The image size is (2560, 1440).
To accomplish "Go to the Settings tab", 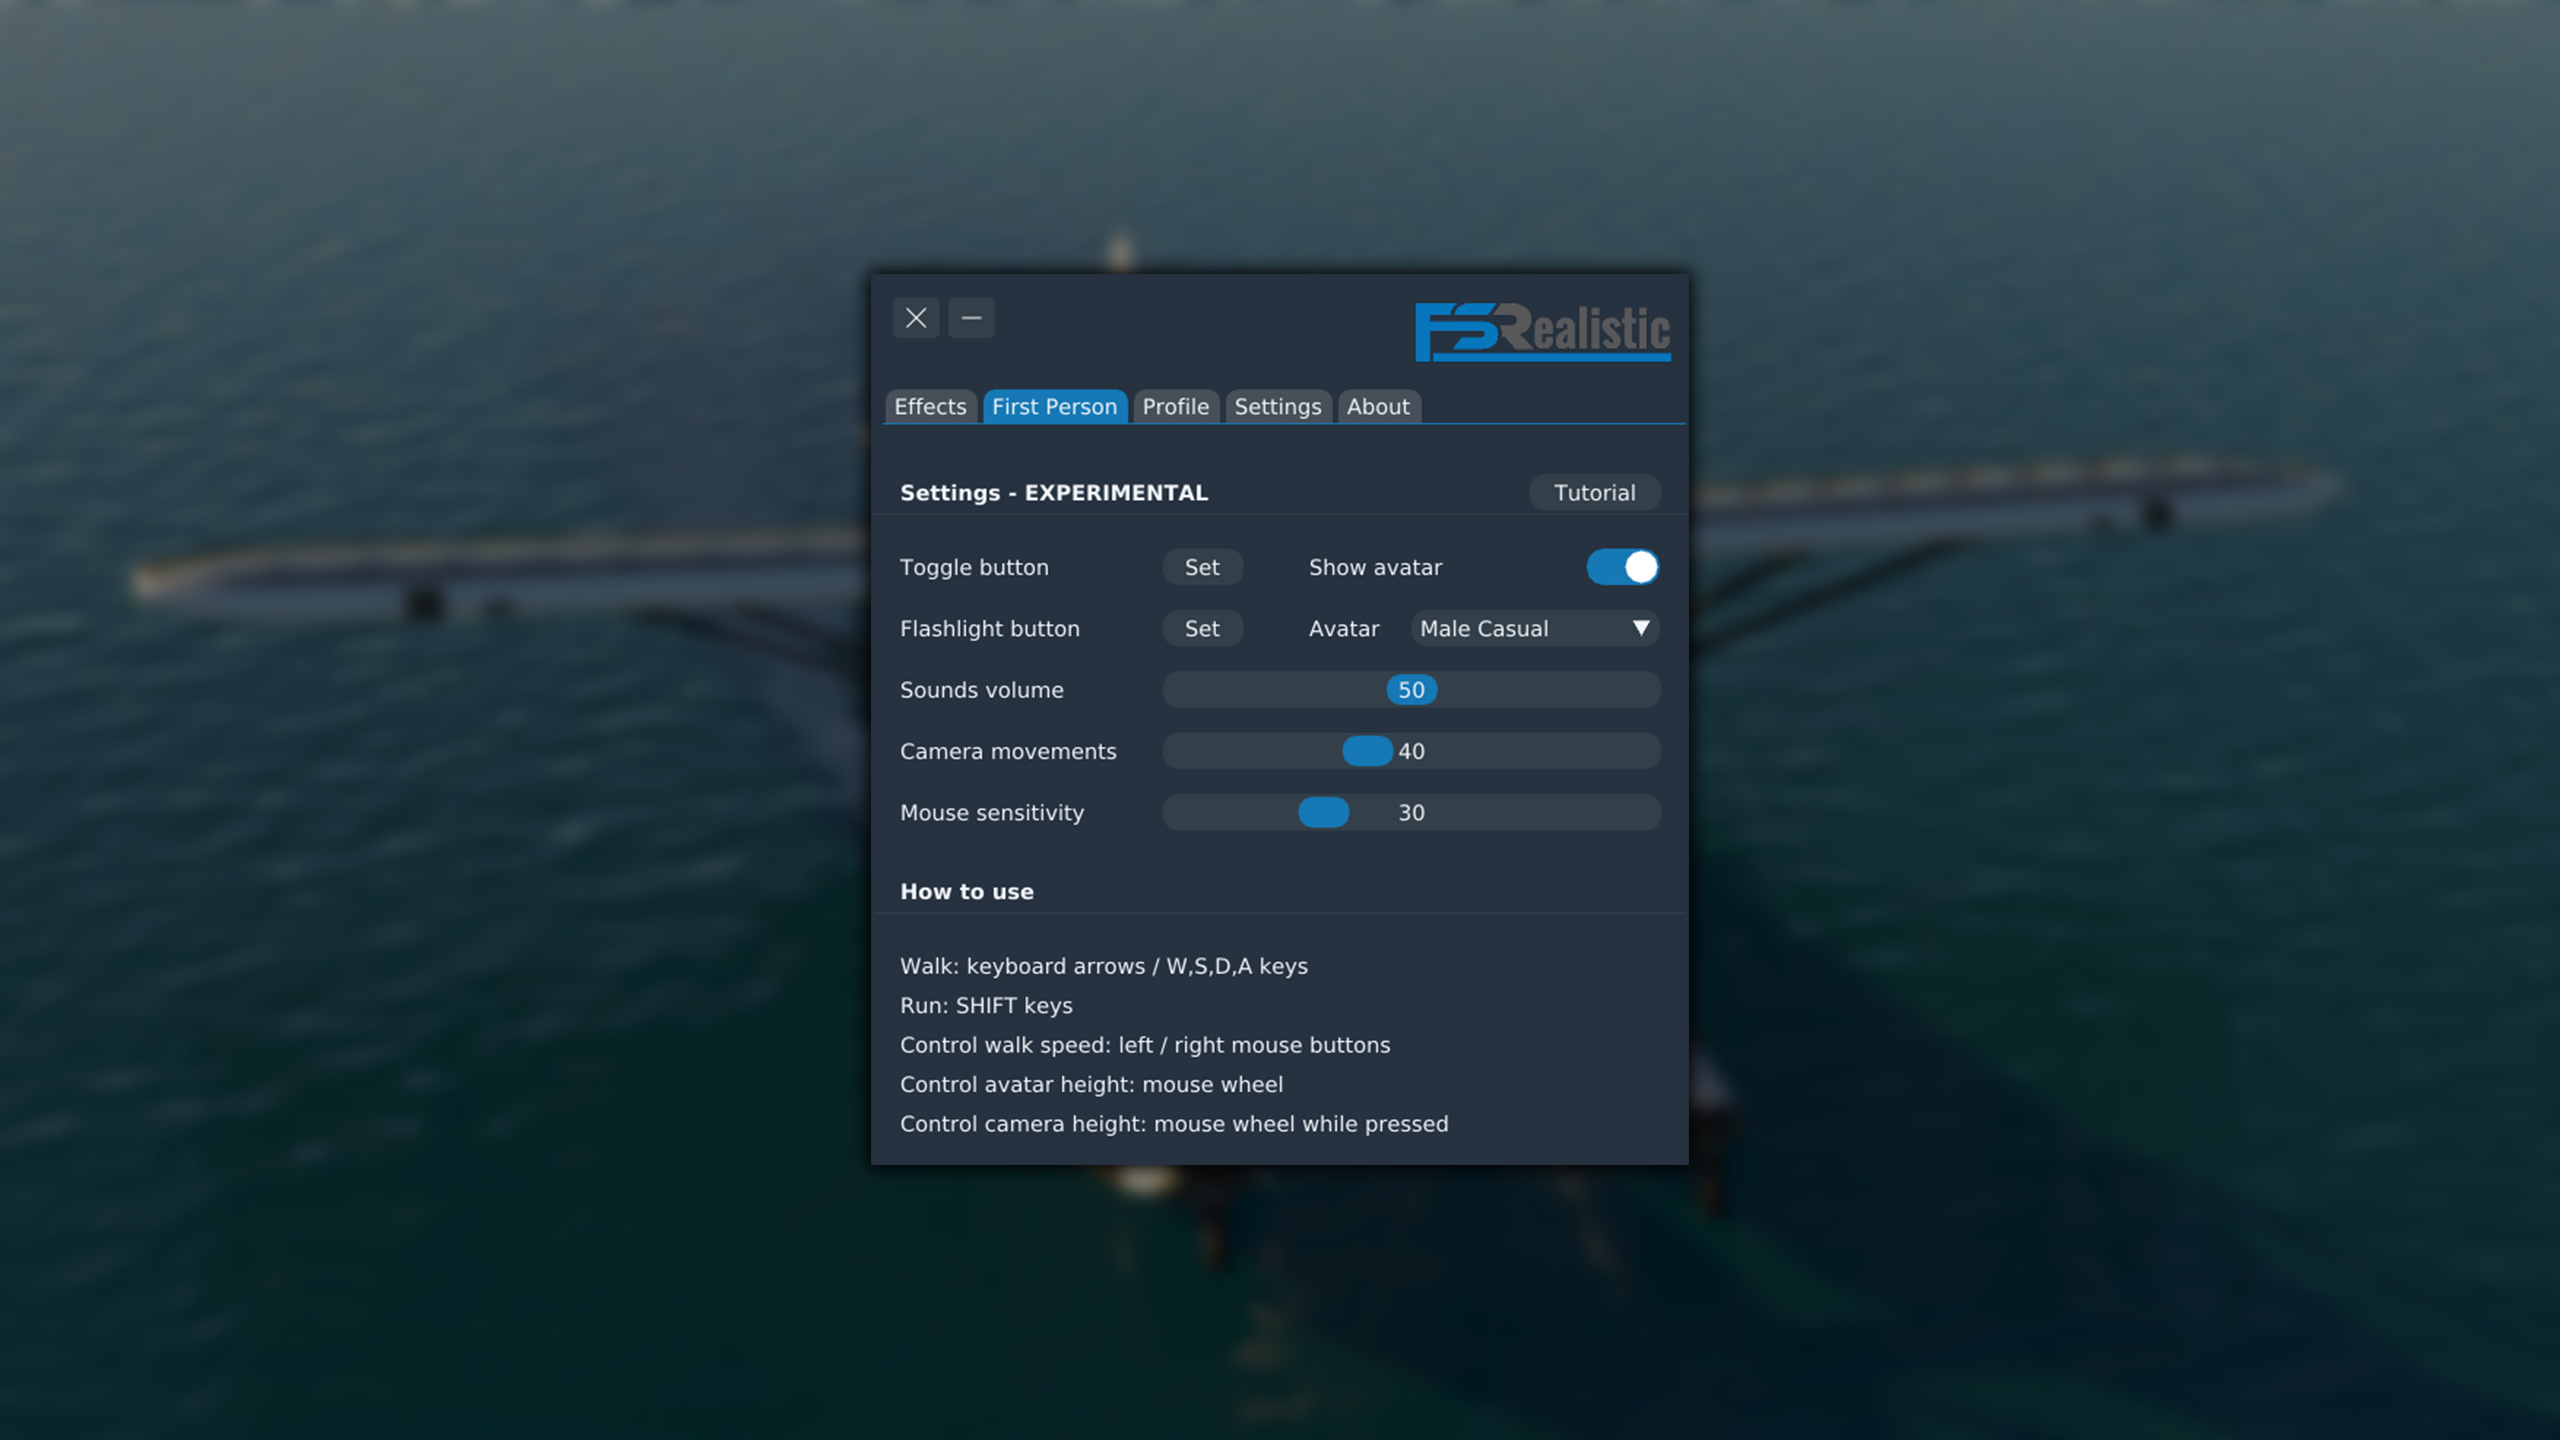I will (x=1277, y=406).
